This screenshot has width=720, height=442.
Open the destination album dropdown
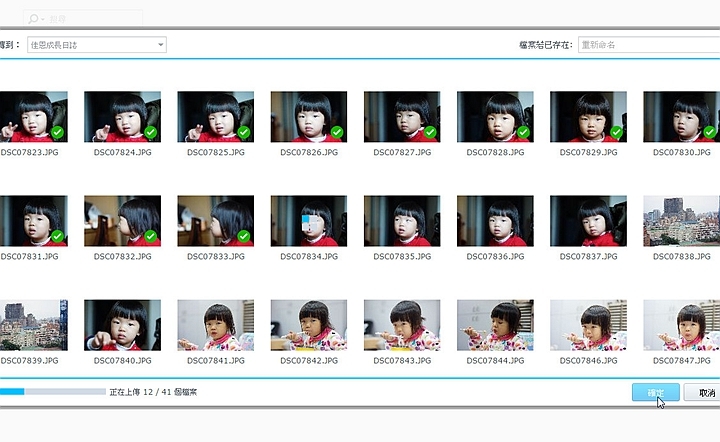tap(97, 45)
